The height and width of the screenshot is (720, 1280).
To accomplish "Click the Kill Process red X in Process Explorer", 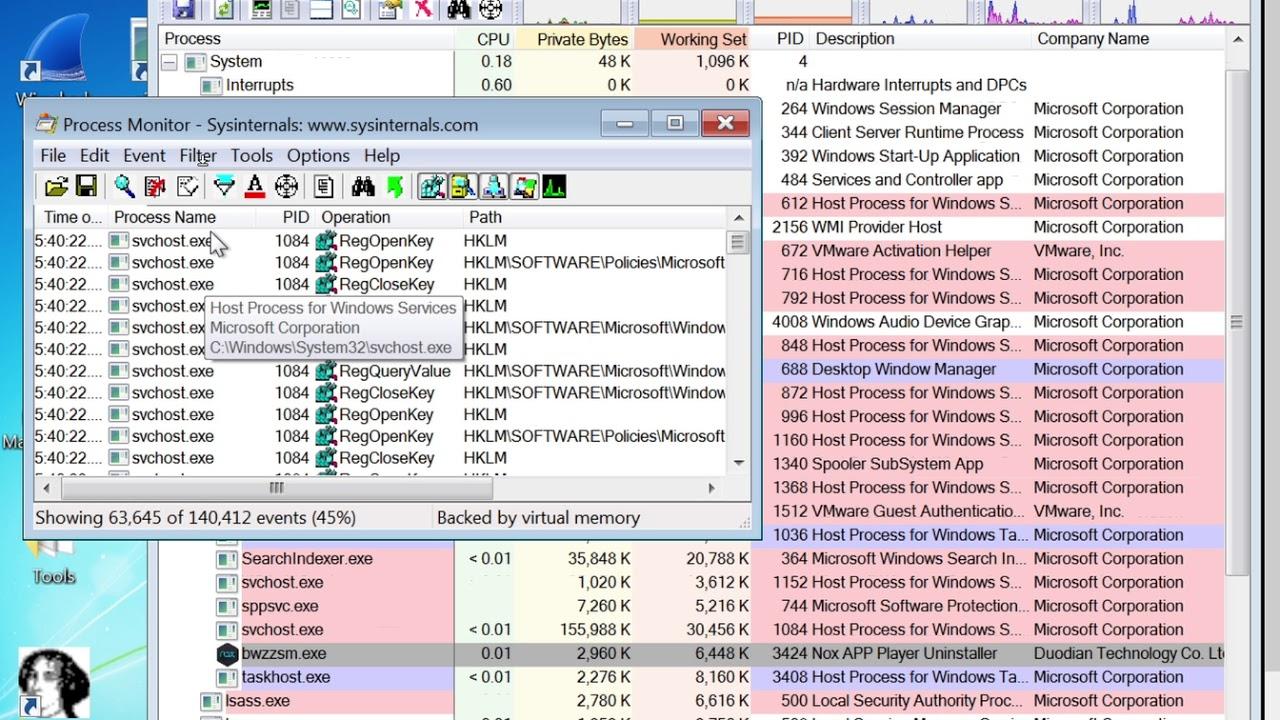I will point(423,10).
